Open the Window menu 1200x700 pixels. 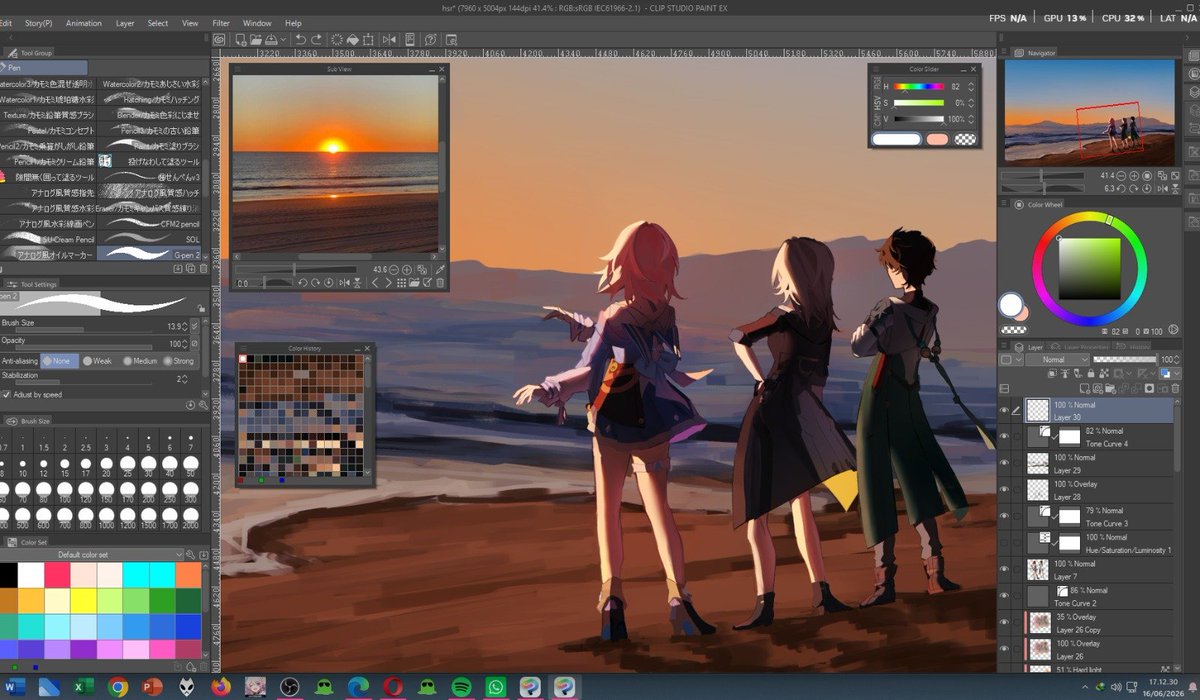point(257,23)
